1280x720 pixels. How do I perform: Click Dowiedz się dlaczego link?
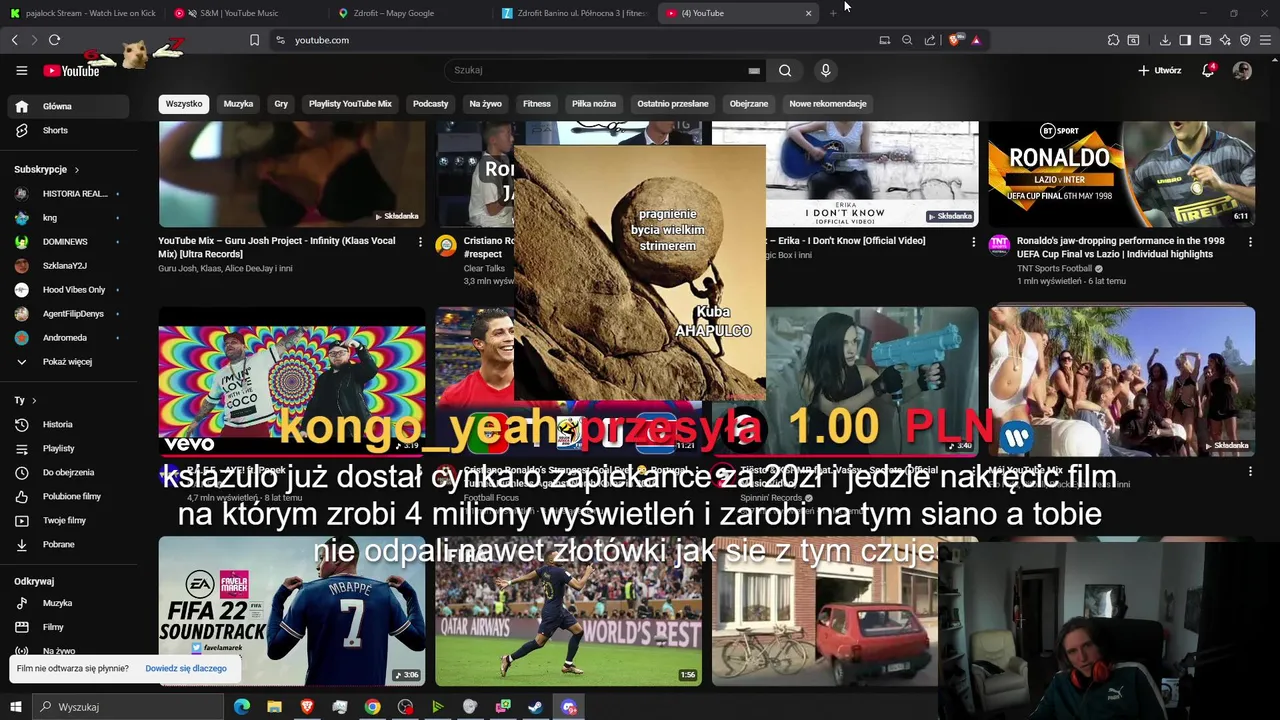coord(186,668)
